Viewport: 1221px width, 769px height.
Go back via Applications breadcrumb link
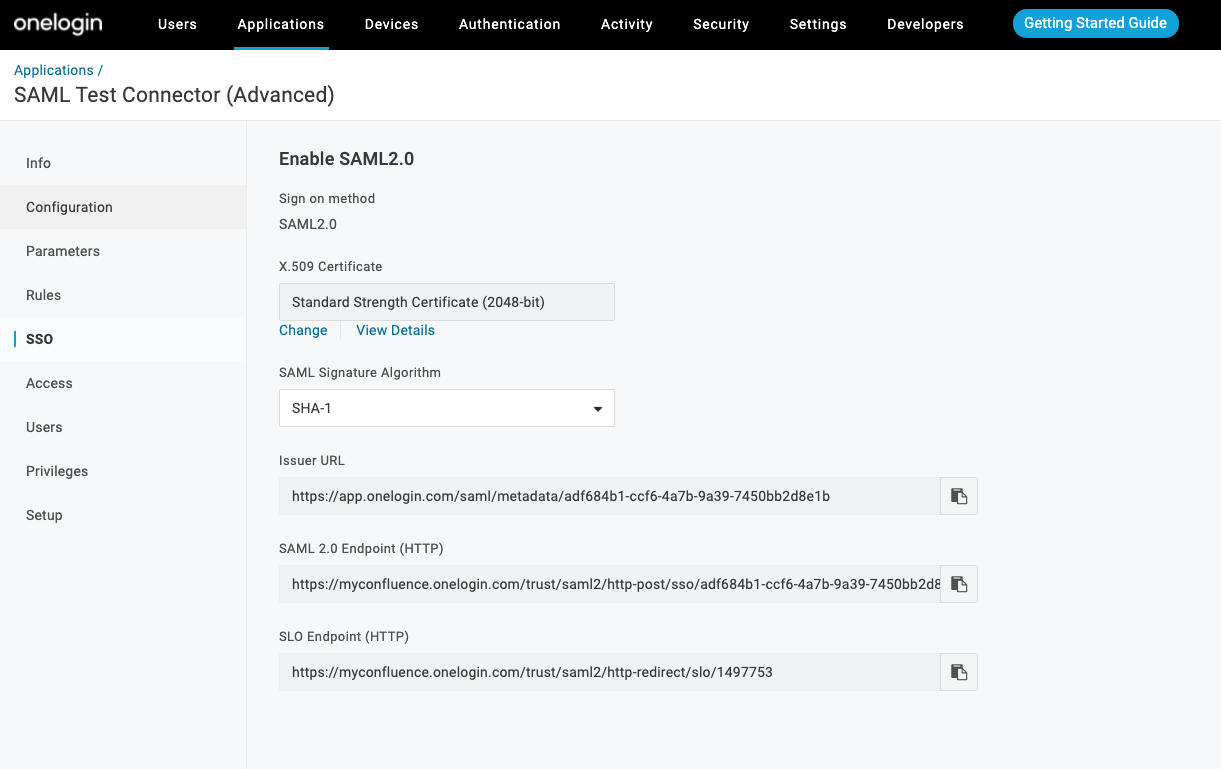coord(54,70)
